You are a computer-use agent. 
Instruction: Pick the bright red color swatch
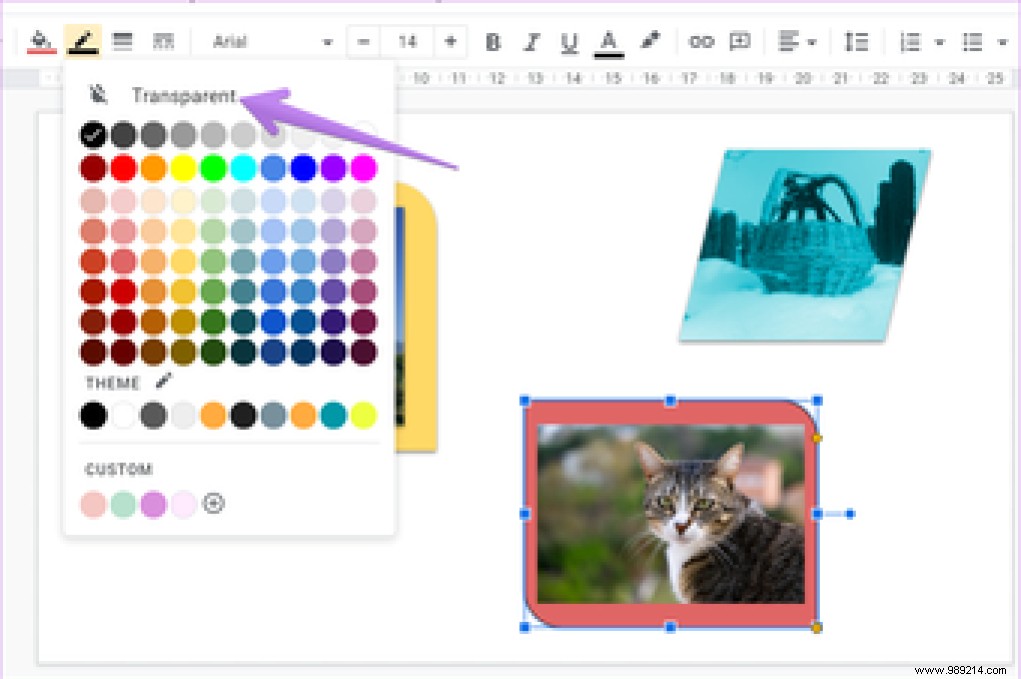tap(123, 168)
